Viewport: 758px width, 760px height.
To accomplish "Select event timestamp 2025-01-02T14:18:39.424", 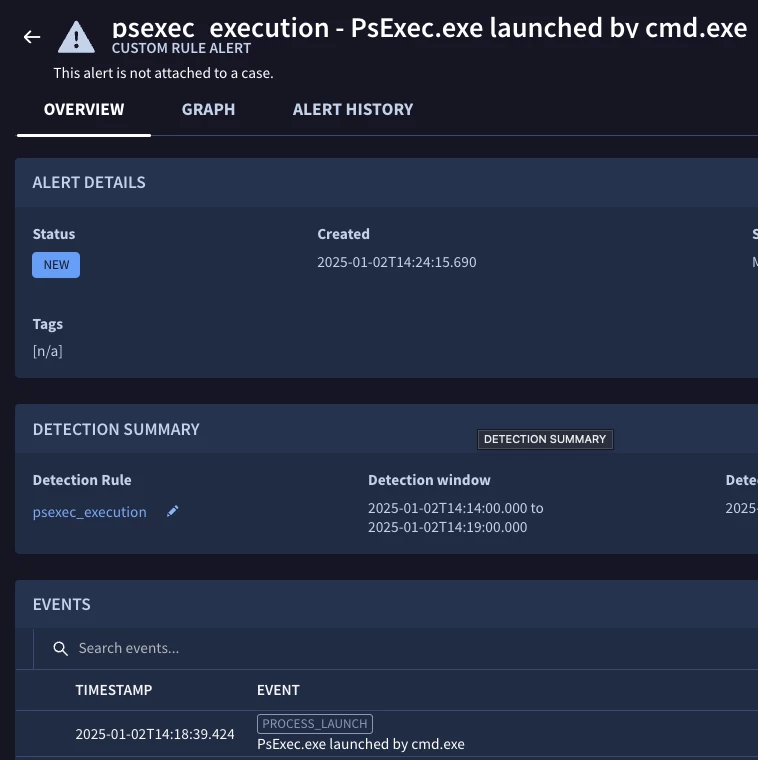I will click(155, 734).
